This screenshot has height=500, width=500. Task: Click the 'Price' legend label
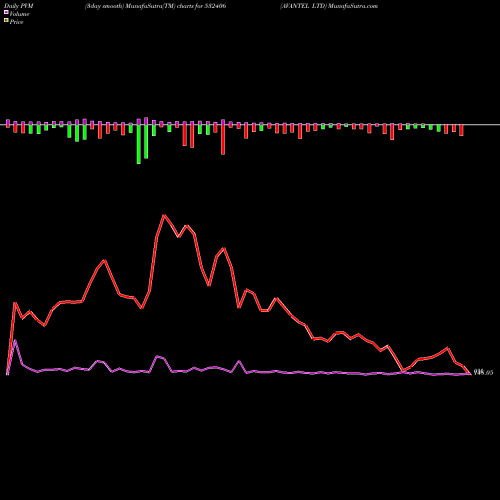point(16,22)
